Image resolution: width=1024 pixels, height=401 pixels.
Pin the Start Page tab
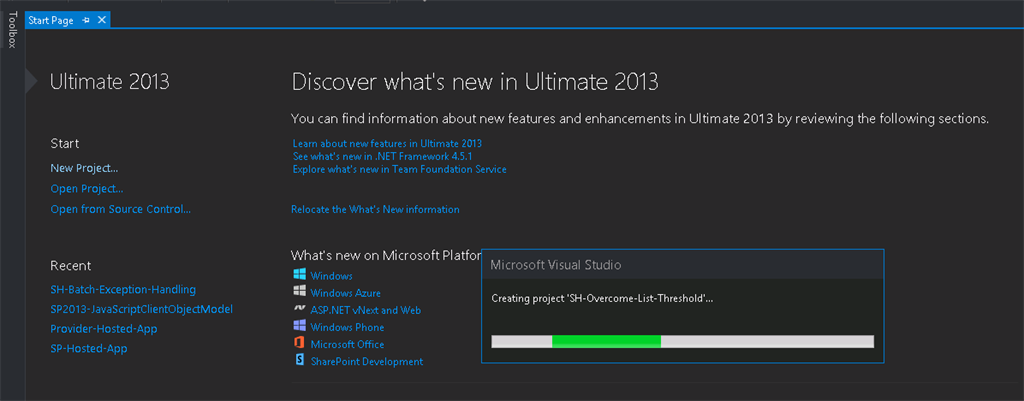[87, 21]
